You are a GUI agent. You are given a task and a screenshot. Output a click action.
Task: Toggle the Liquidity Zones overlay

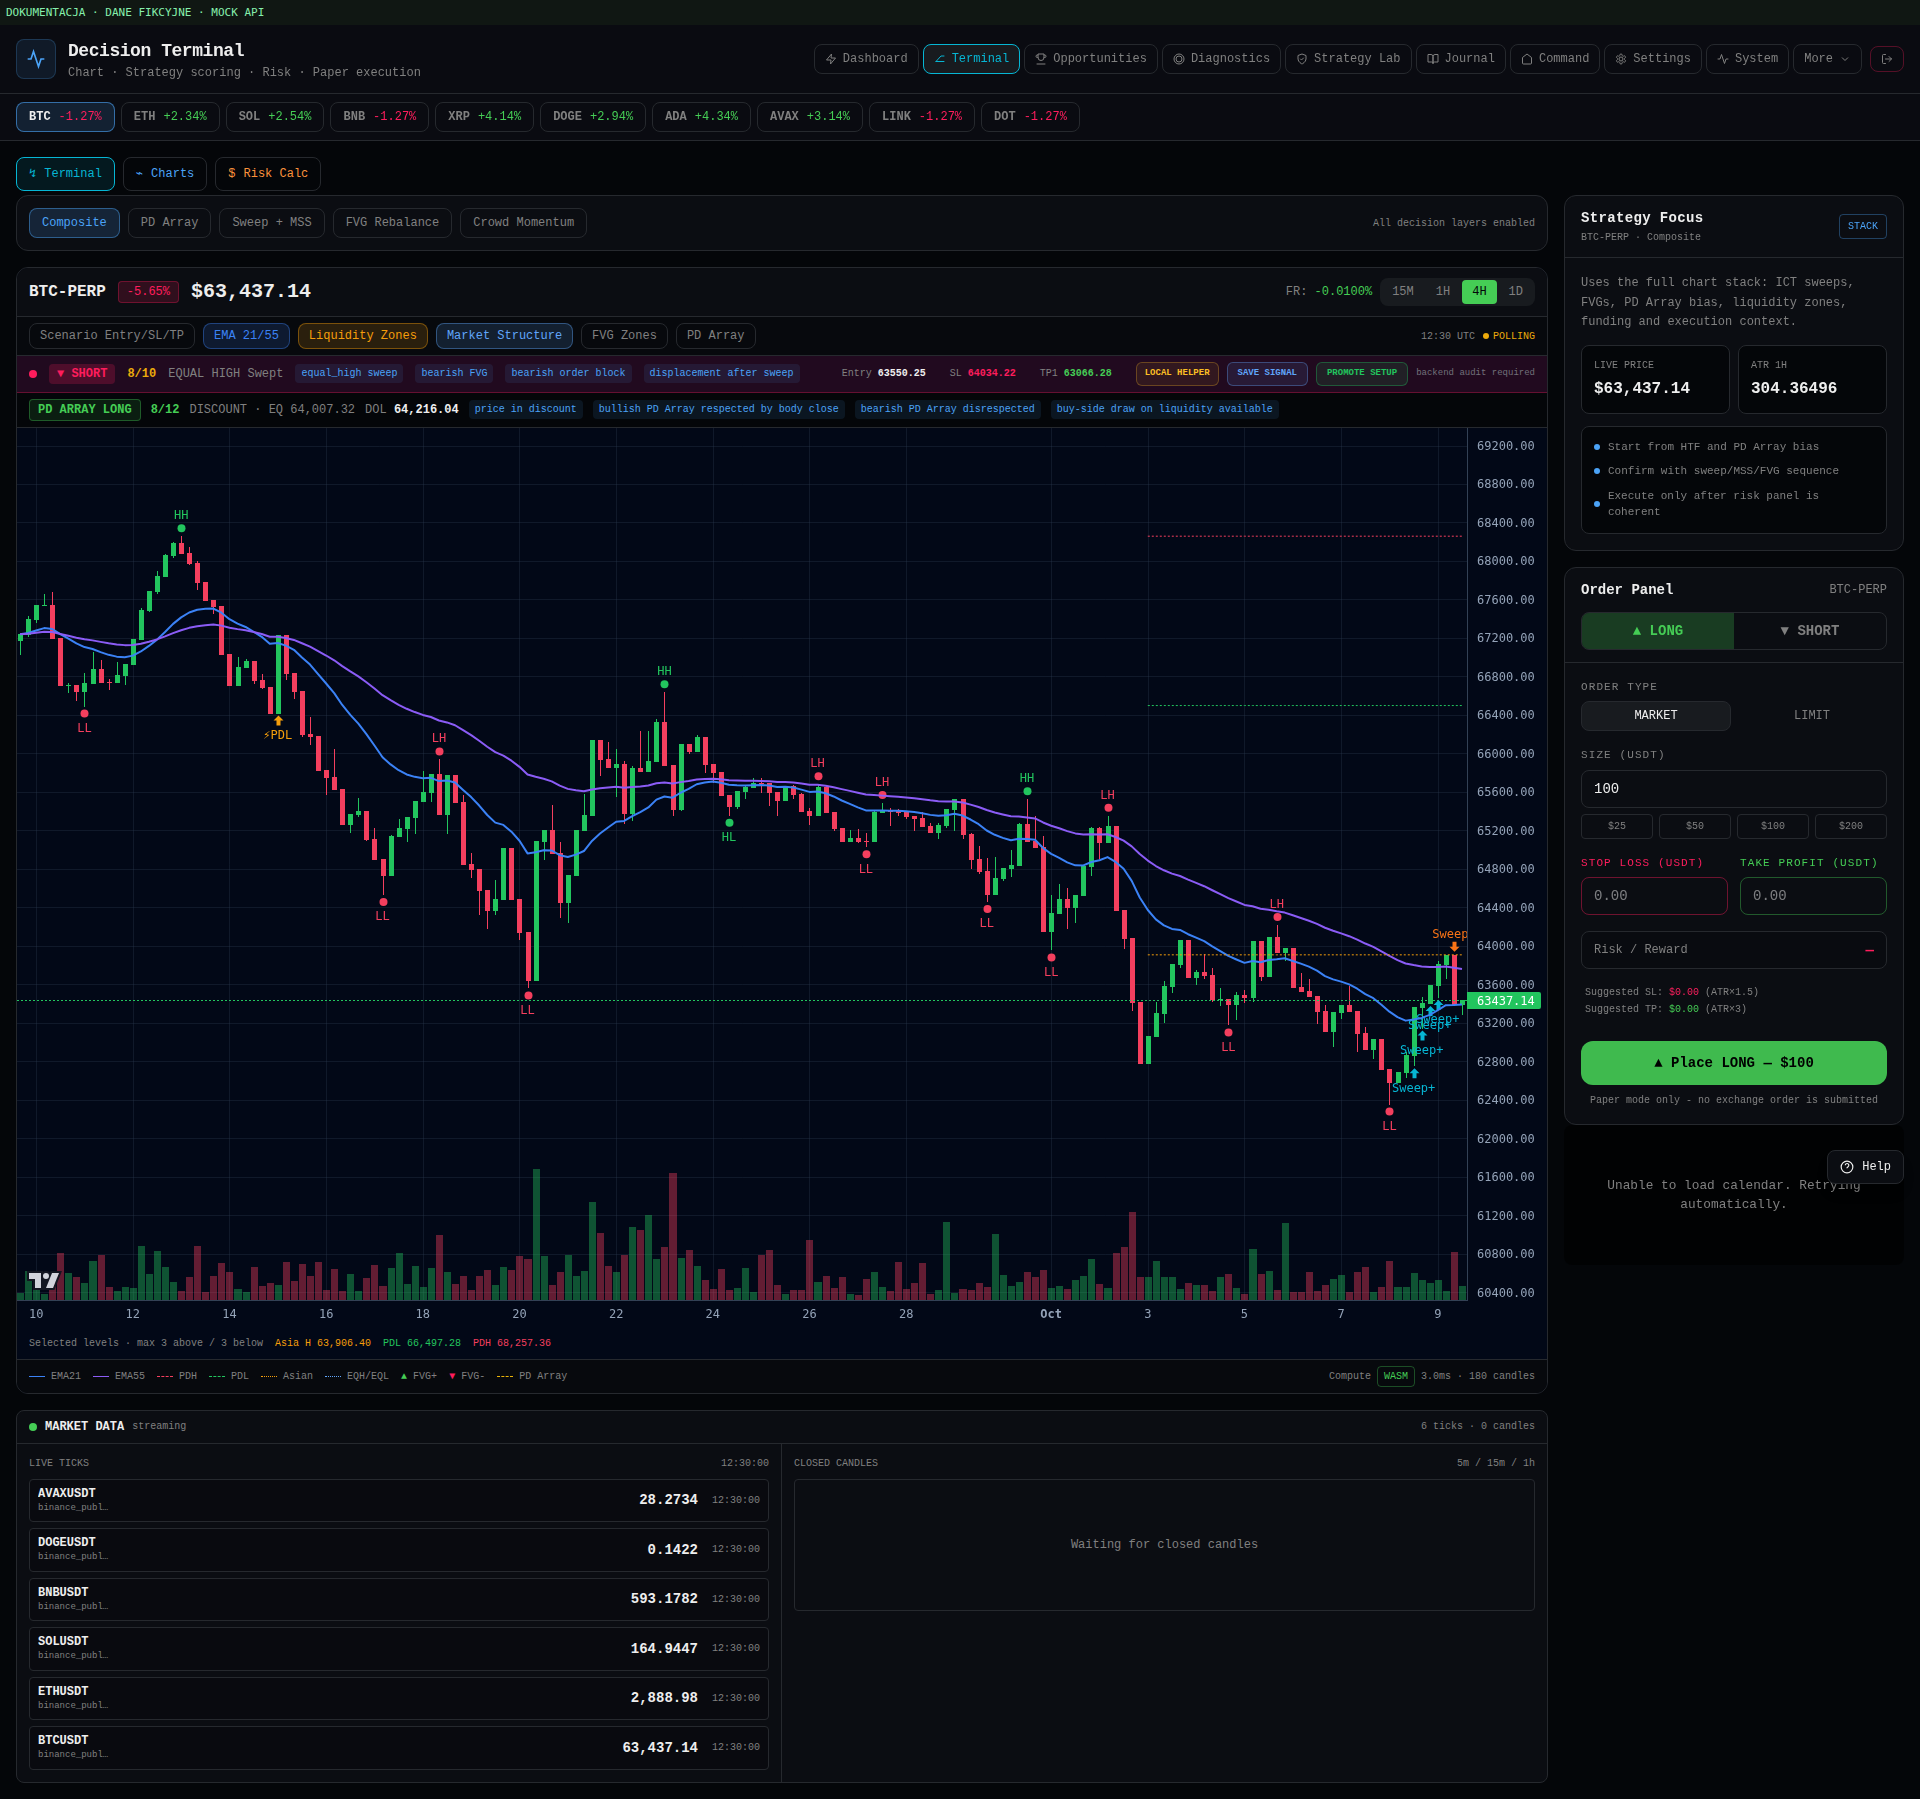point(363,336)
